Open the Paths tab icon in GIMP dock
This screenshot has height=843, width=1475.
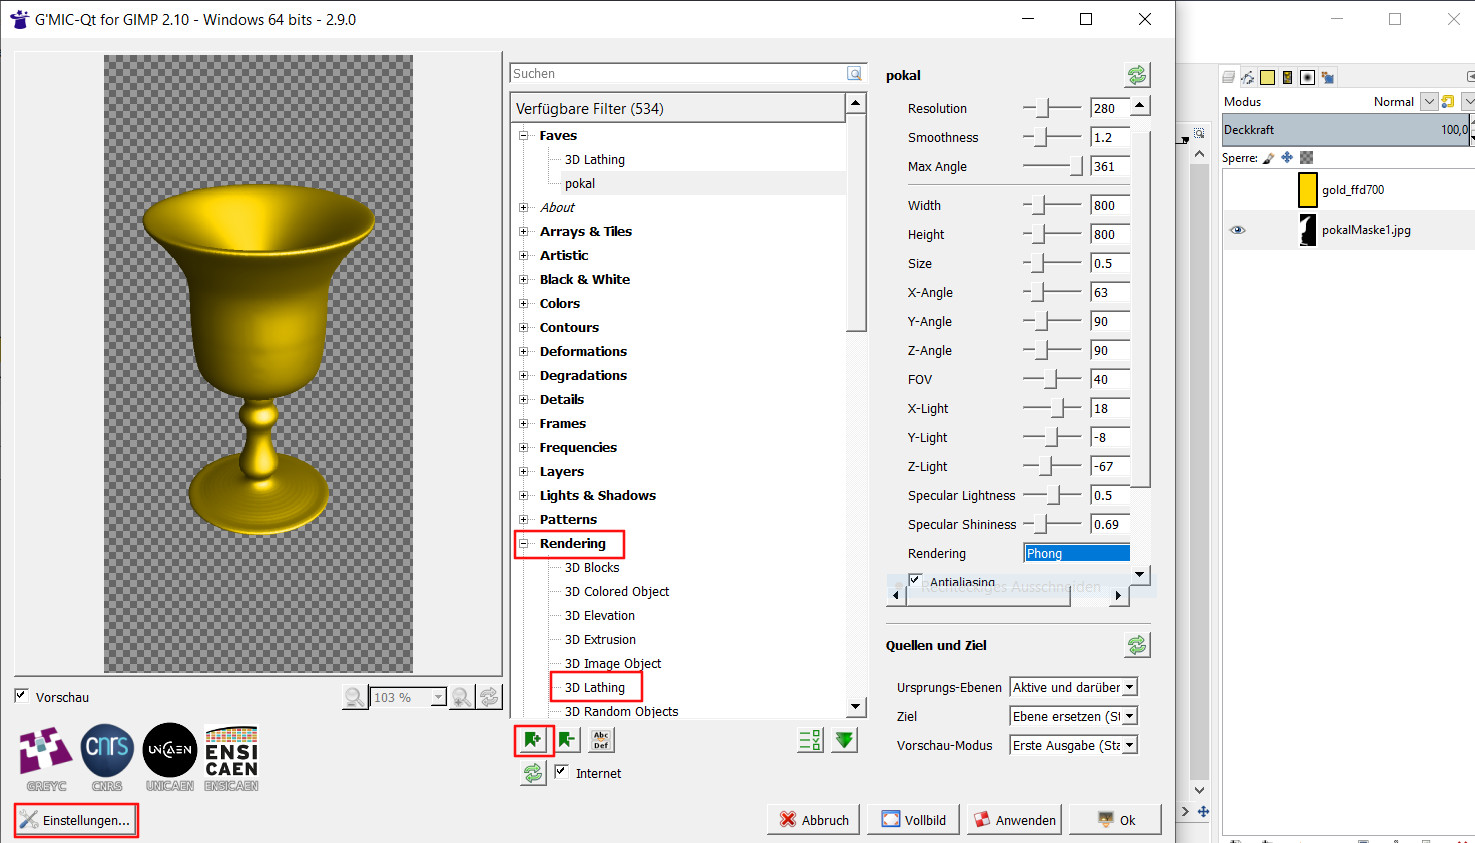[1248, 77]
